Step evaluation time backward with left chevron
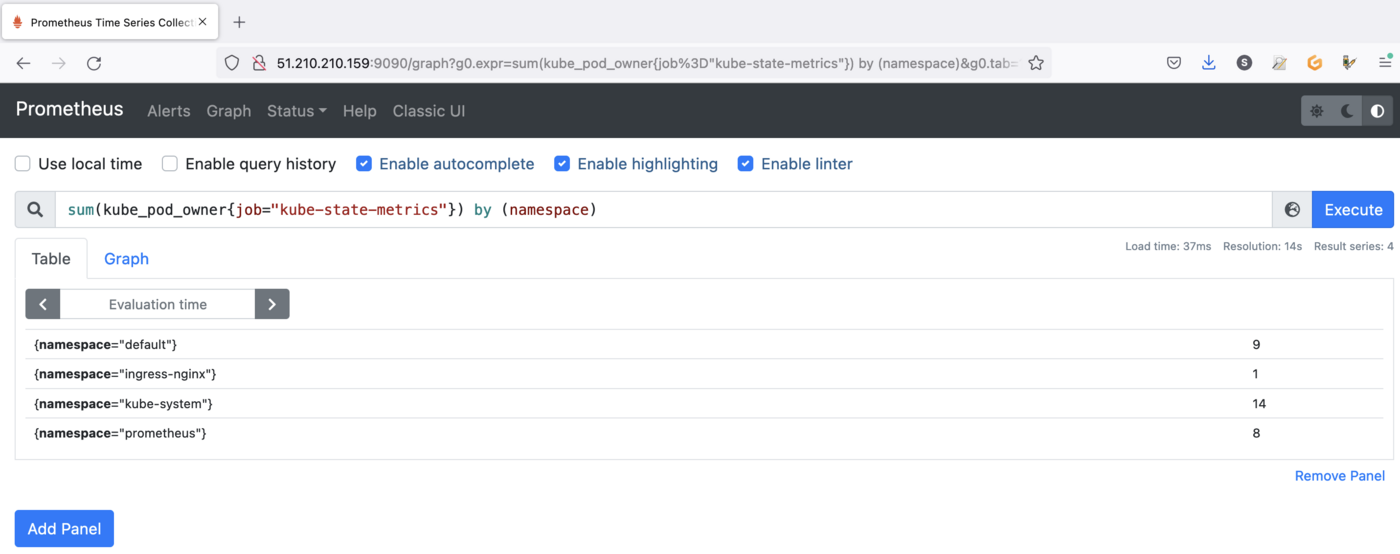This screenshot has height=554, width=1400. [x=43, y=304]
